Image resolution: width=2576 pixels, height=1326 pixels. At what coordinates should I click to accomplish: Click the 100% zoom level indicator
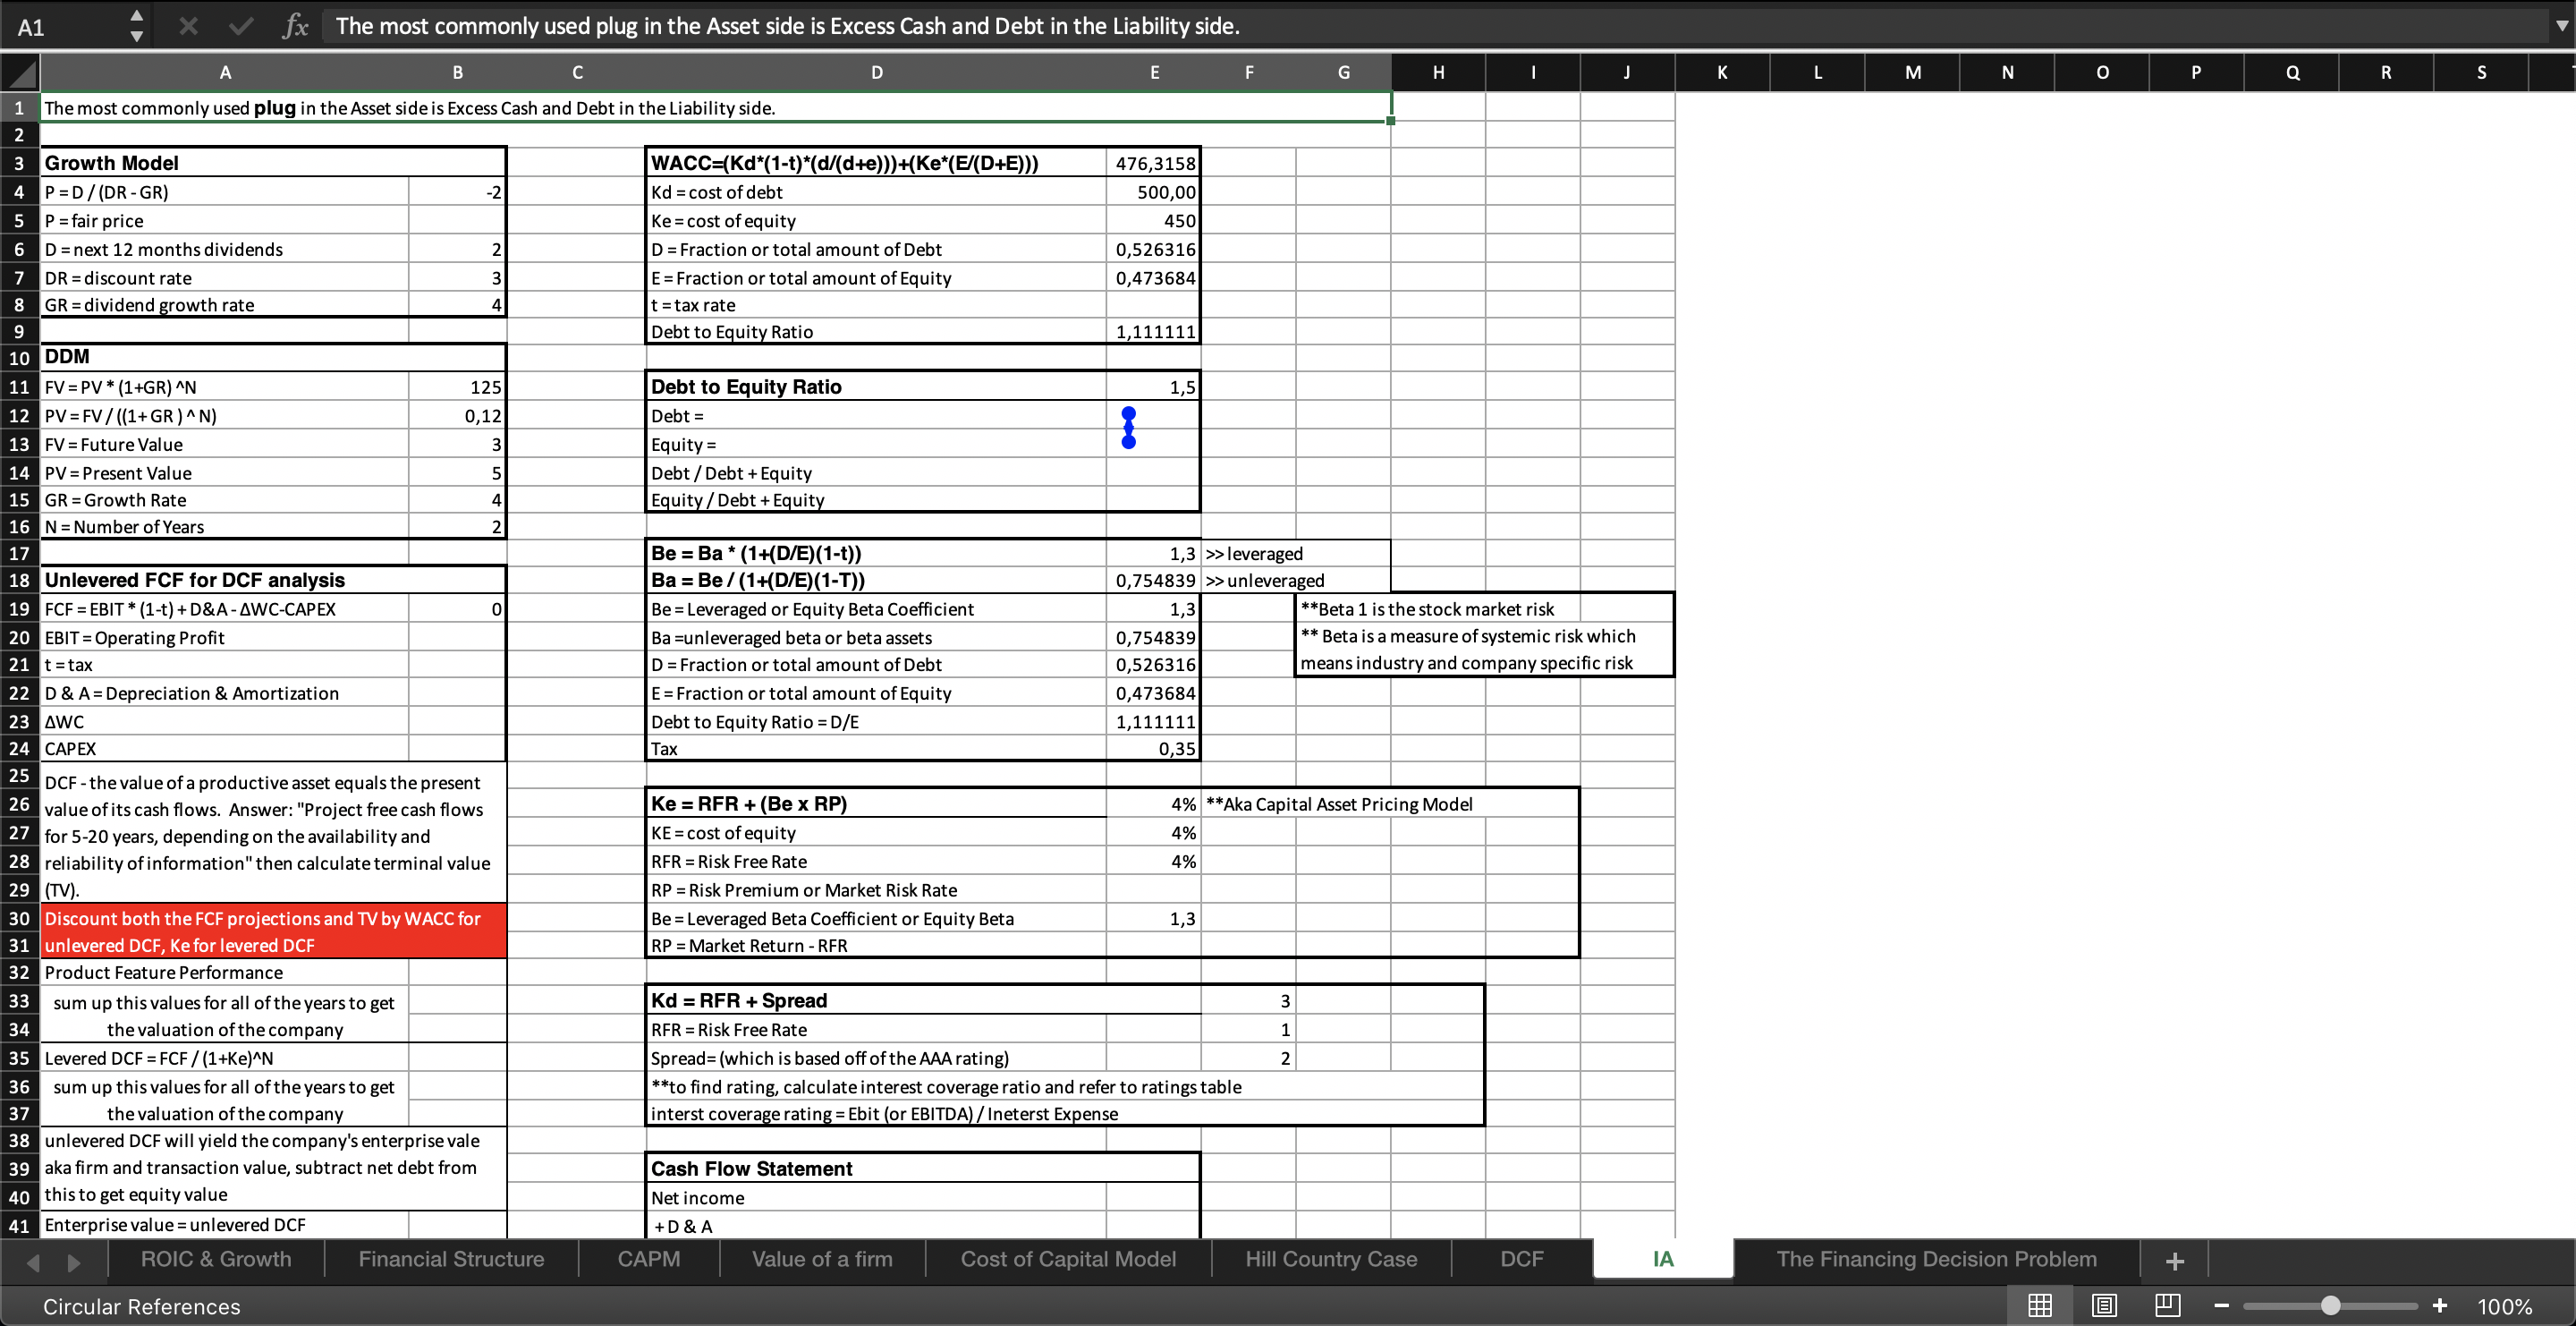(x=2504, y=1306)
